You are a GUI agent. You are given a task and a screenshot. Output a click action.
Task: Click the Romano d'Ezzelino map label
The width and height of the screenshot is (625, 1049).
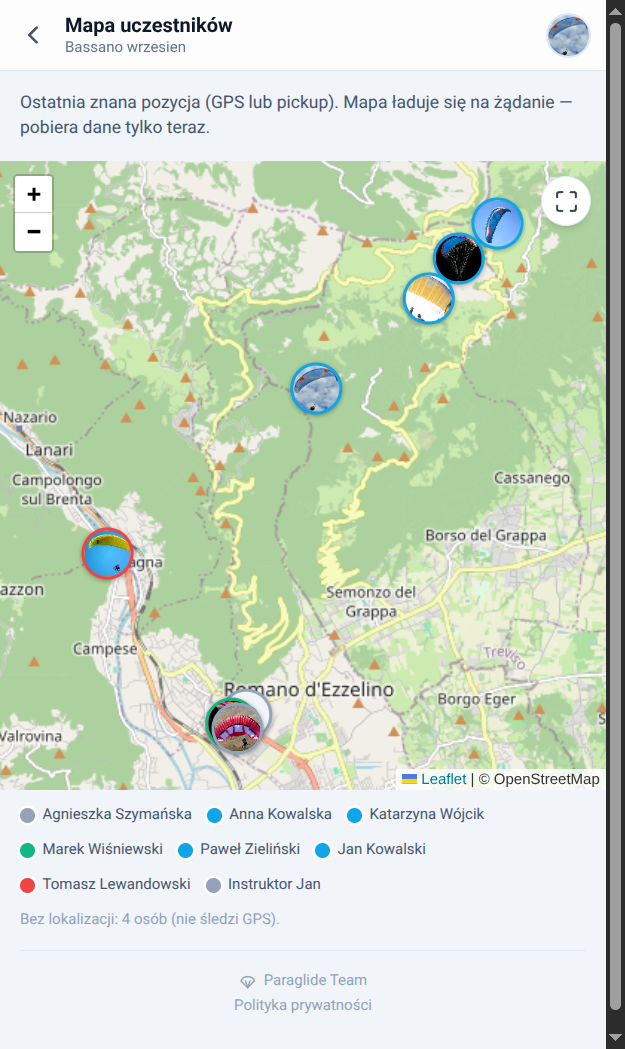[x=308, y=690]
